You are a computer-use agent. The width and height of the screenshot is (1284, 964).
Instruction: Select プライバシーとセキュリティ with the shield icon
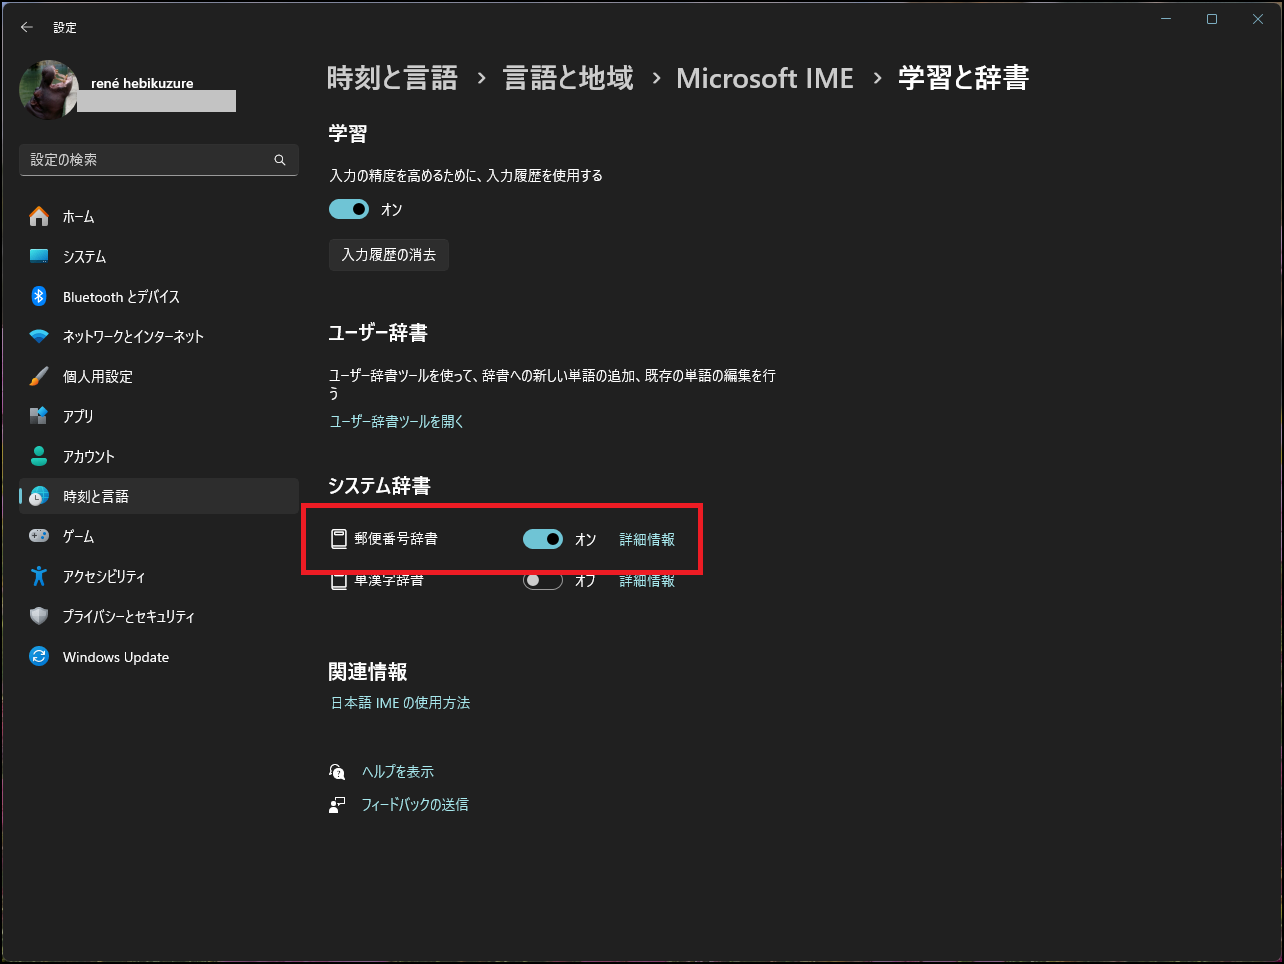159,616
